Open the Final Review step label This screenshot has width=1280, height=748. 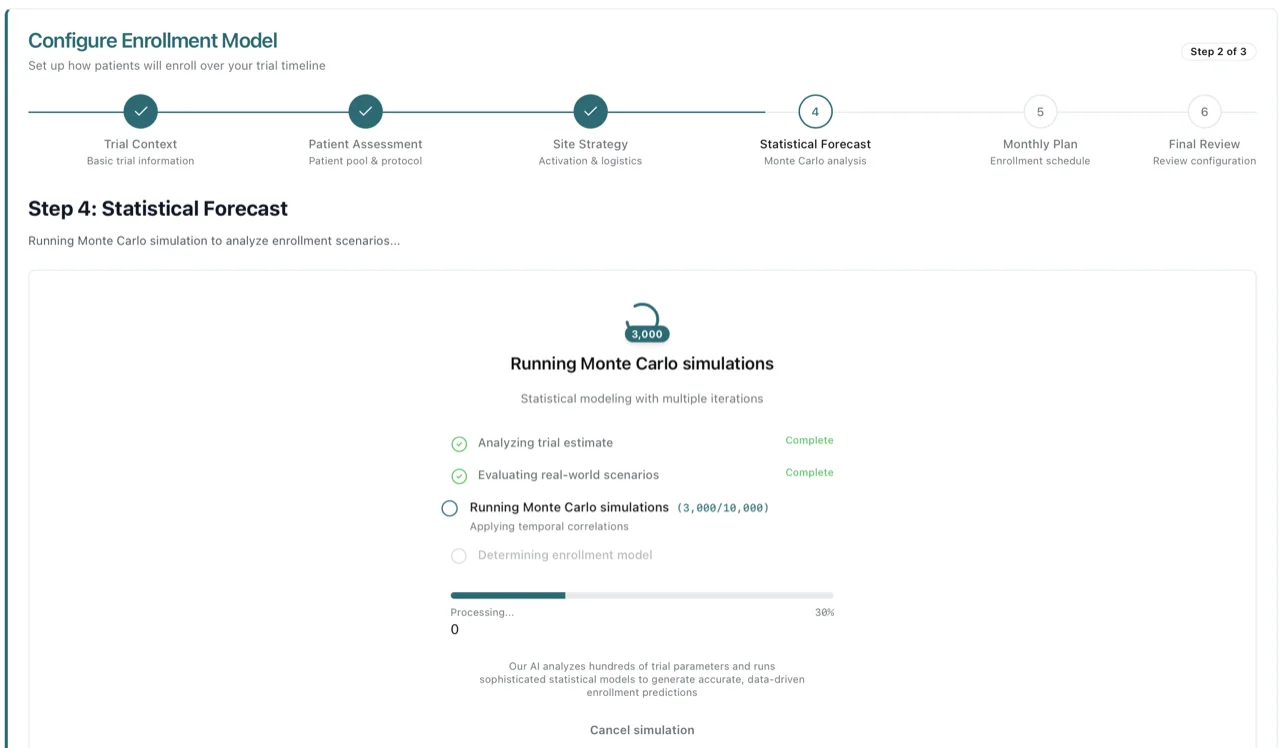1204,144
